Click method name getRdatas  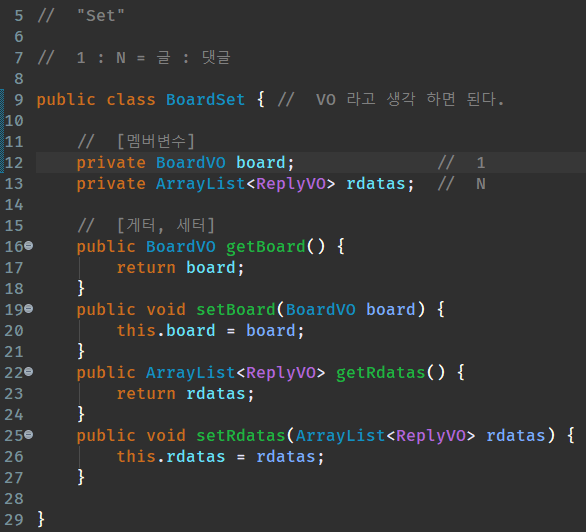tap(380, 372)
